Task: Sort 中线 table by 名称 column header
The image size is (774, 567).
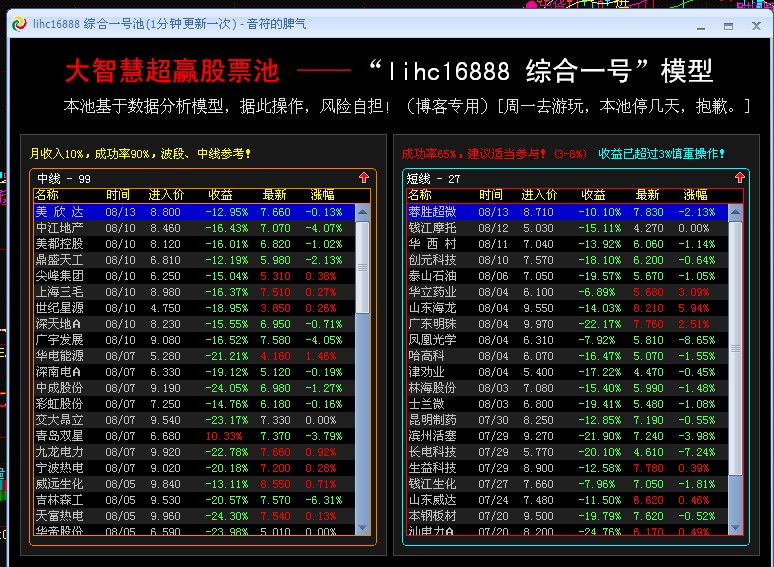Action: tap(47, 195)
